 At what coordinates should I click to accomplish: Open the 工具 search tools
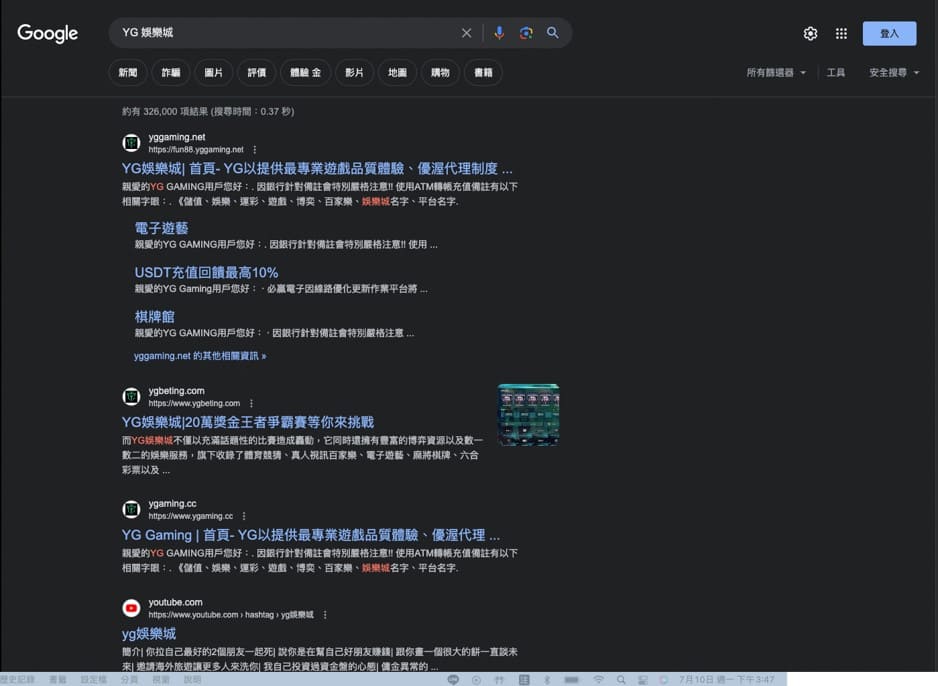coord(836,72)
